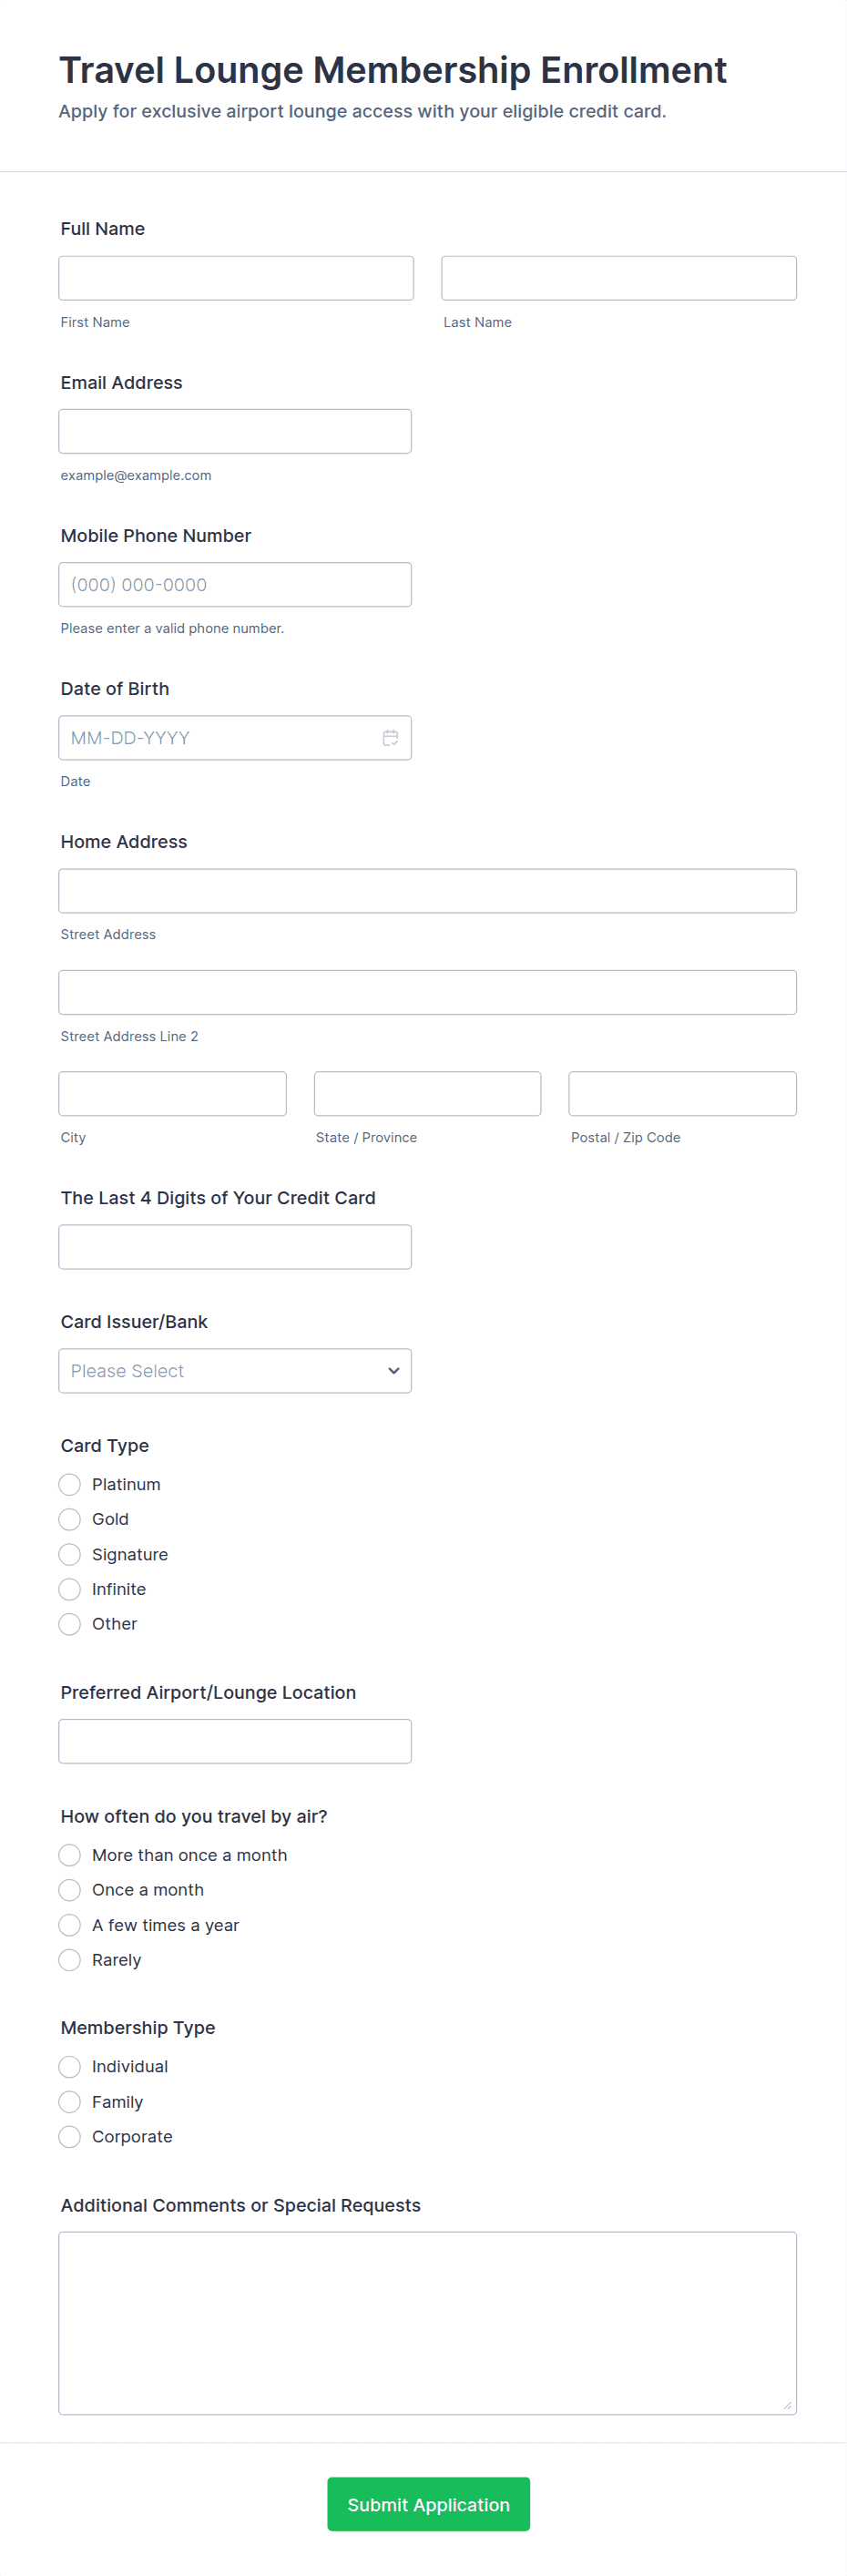This screenshot has height=2576, width=847.
Task: Select the Rarely travel option
Action: click(70, 1961)
